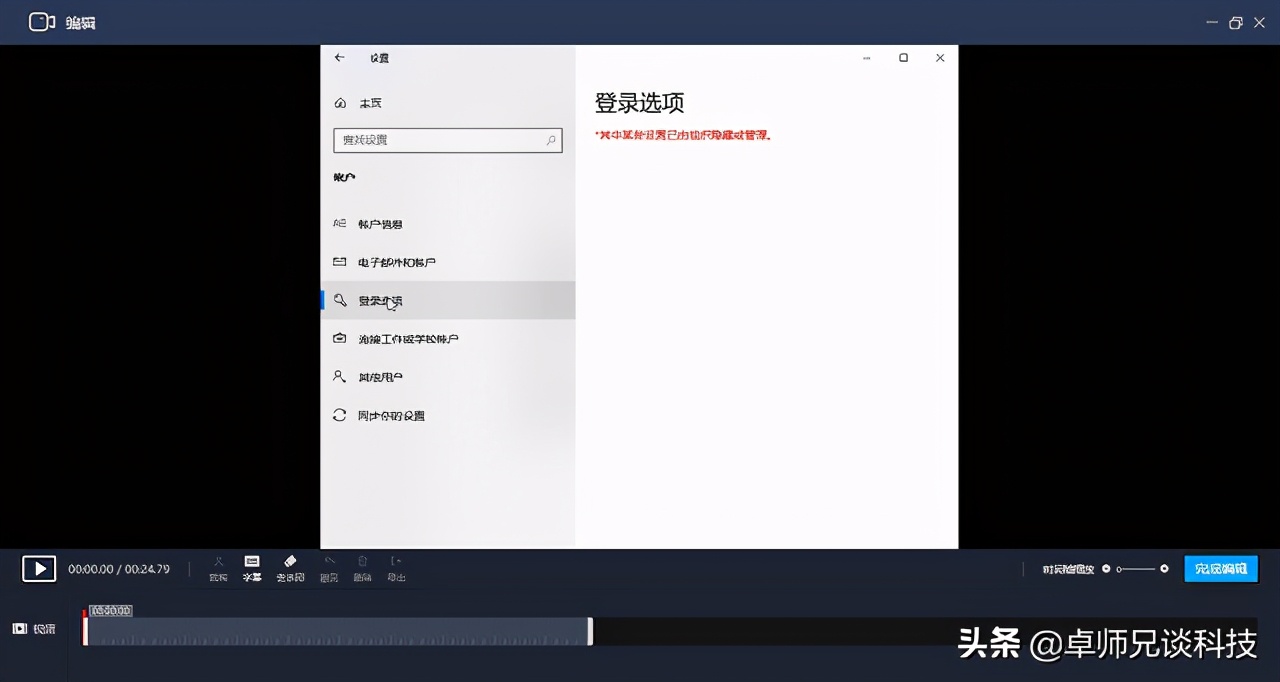The image size is (1280, 682).
Task: Click the home icon in the Settings sidebar
Action: click(340, 102)
